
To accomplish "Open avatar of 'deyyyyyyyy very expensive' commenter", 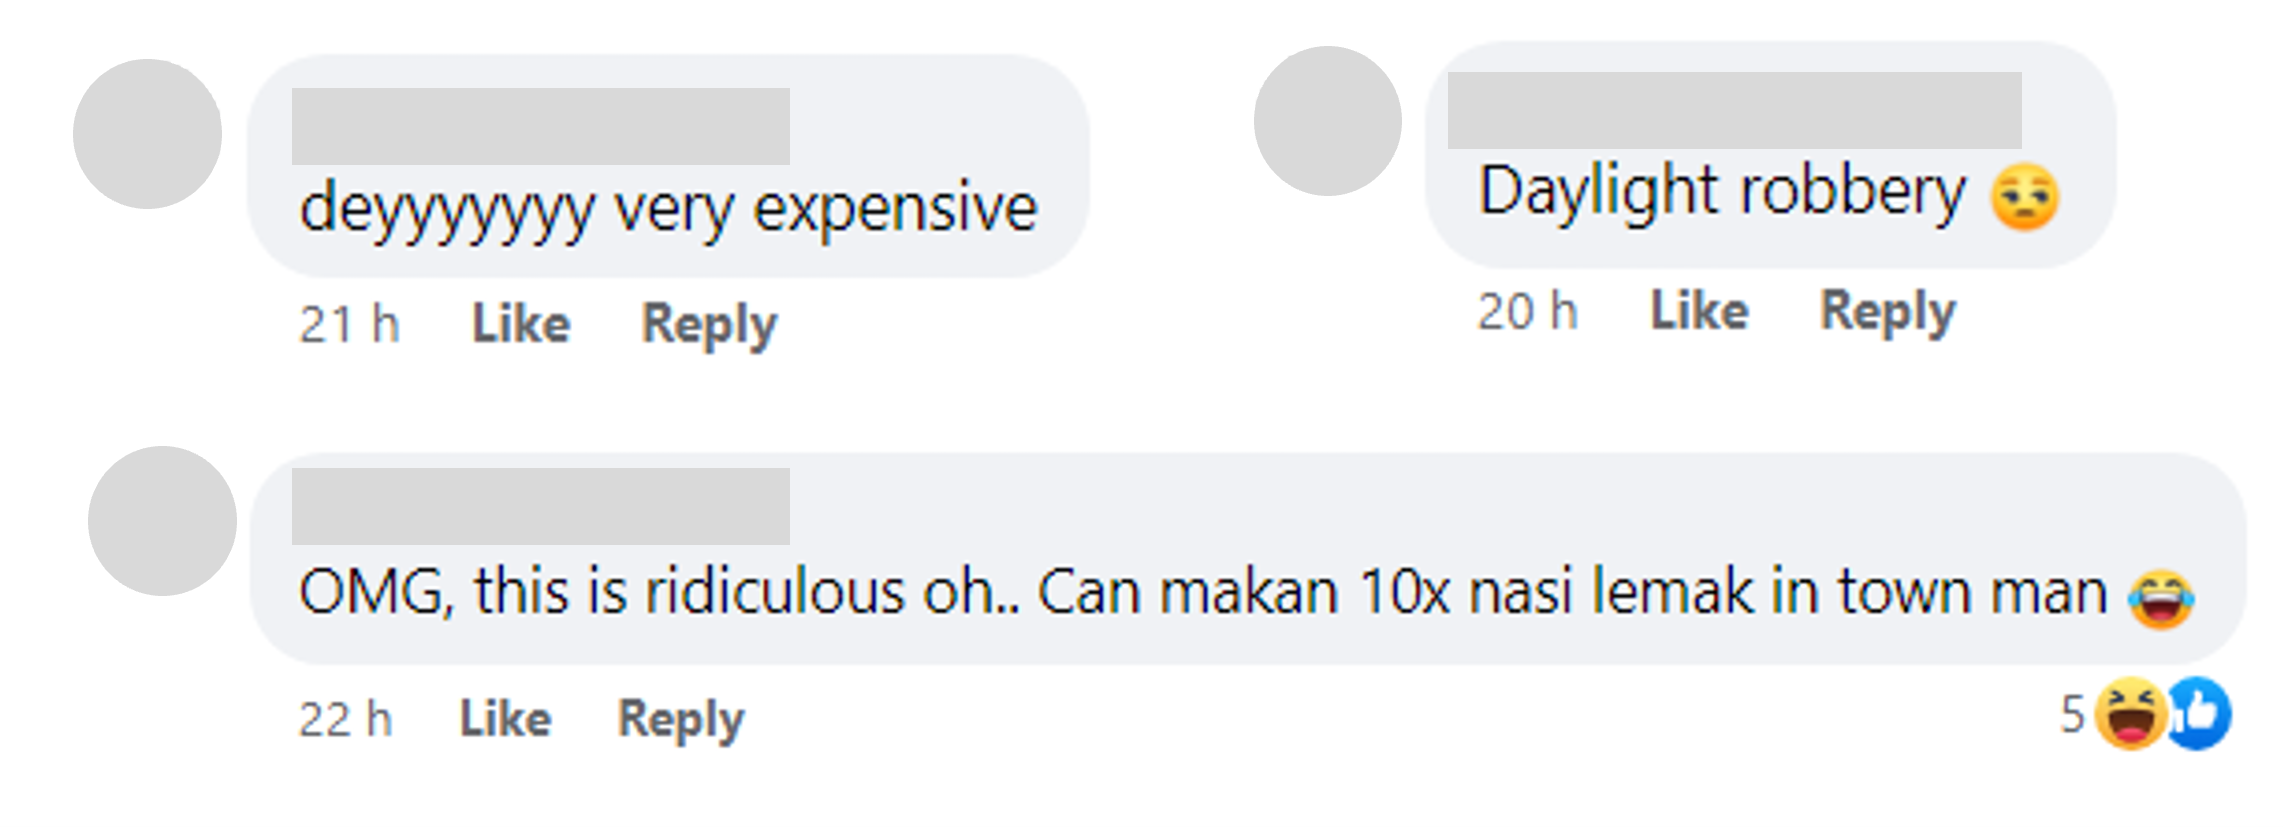I will click(147, 133).
